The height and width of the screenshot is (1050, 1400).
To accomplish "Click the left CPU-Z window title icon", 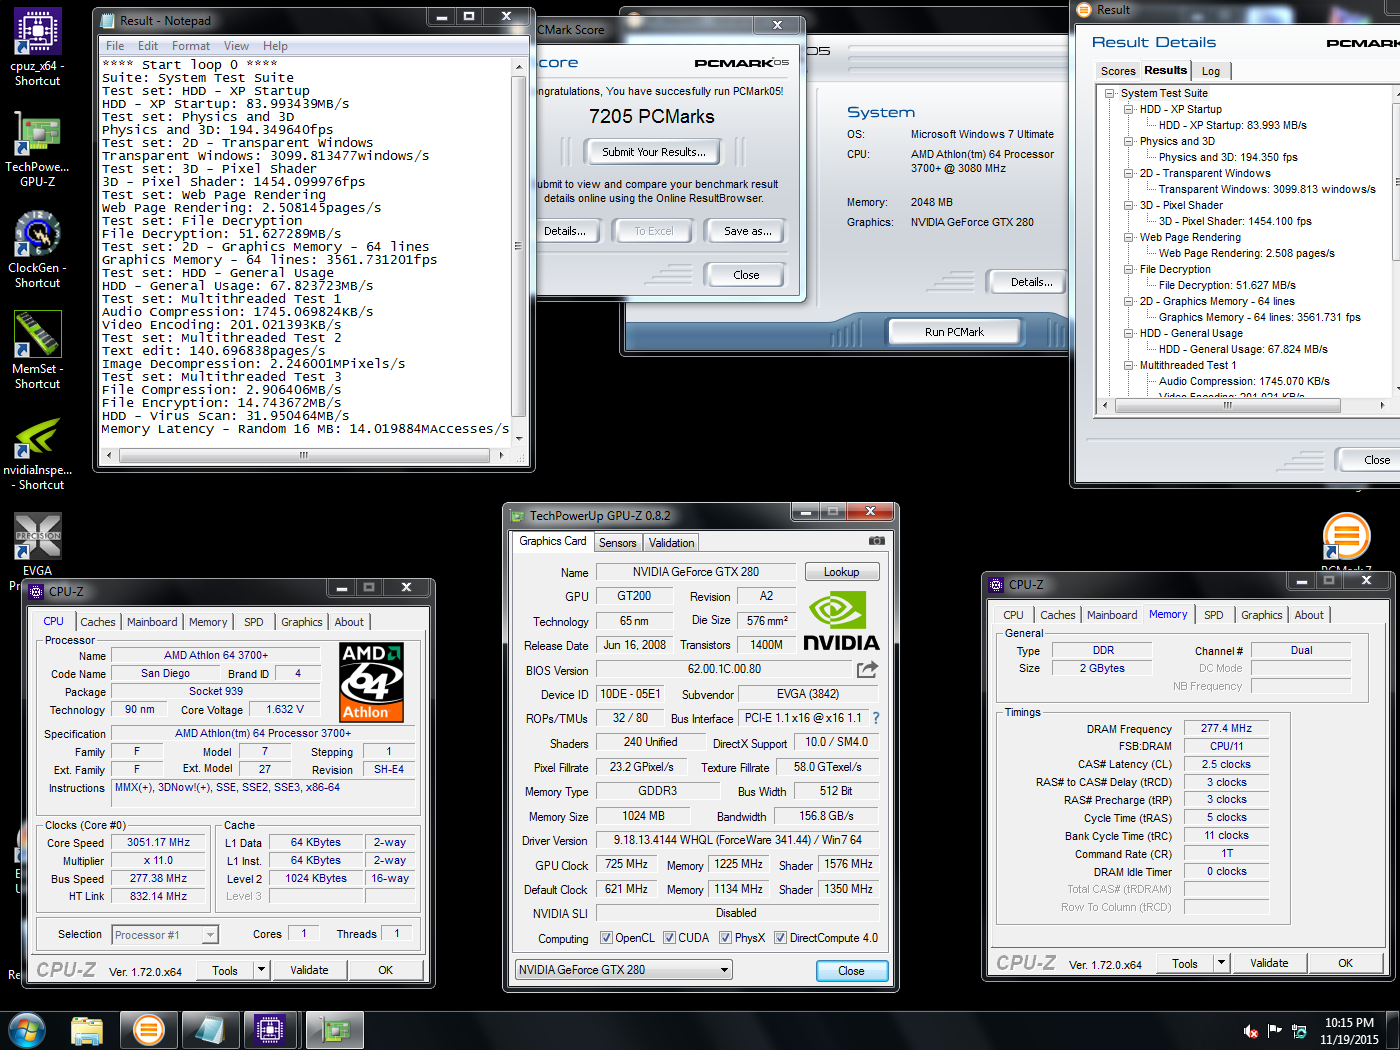I will 36,591.
